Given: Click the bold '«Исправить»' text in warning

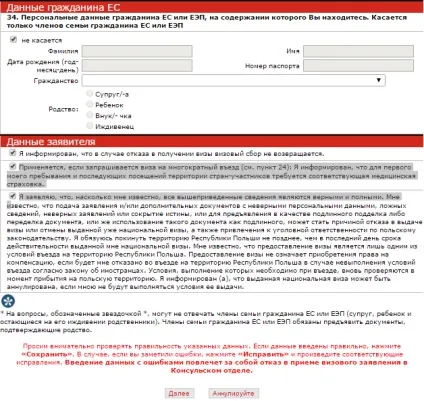Looking at the screenshot, I should (x=264, y=354).
